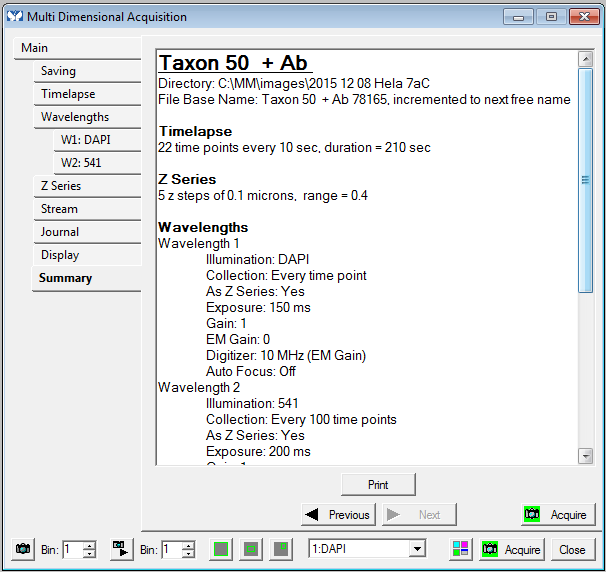
Task: Select the W2: 541 tab
Action: point(97,163)
